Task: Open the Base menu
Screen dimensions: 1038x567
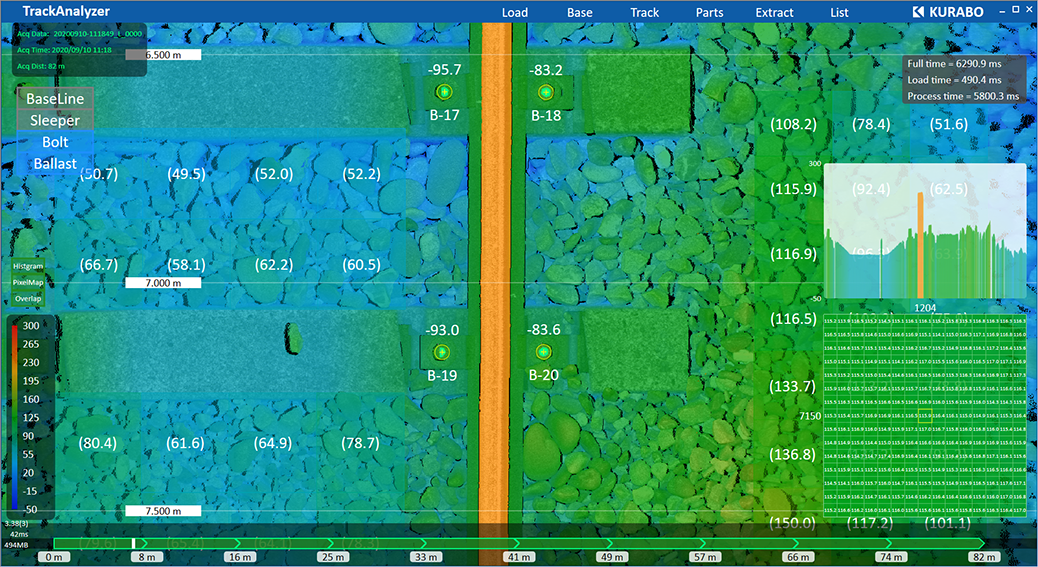Action: (579, 12)
